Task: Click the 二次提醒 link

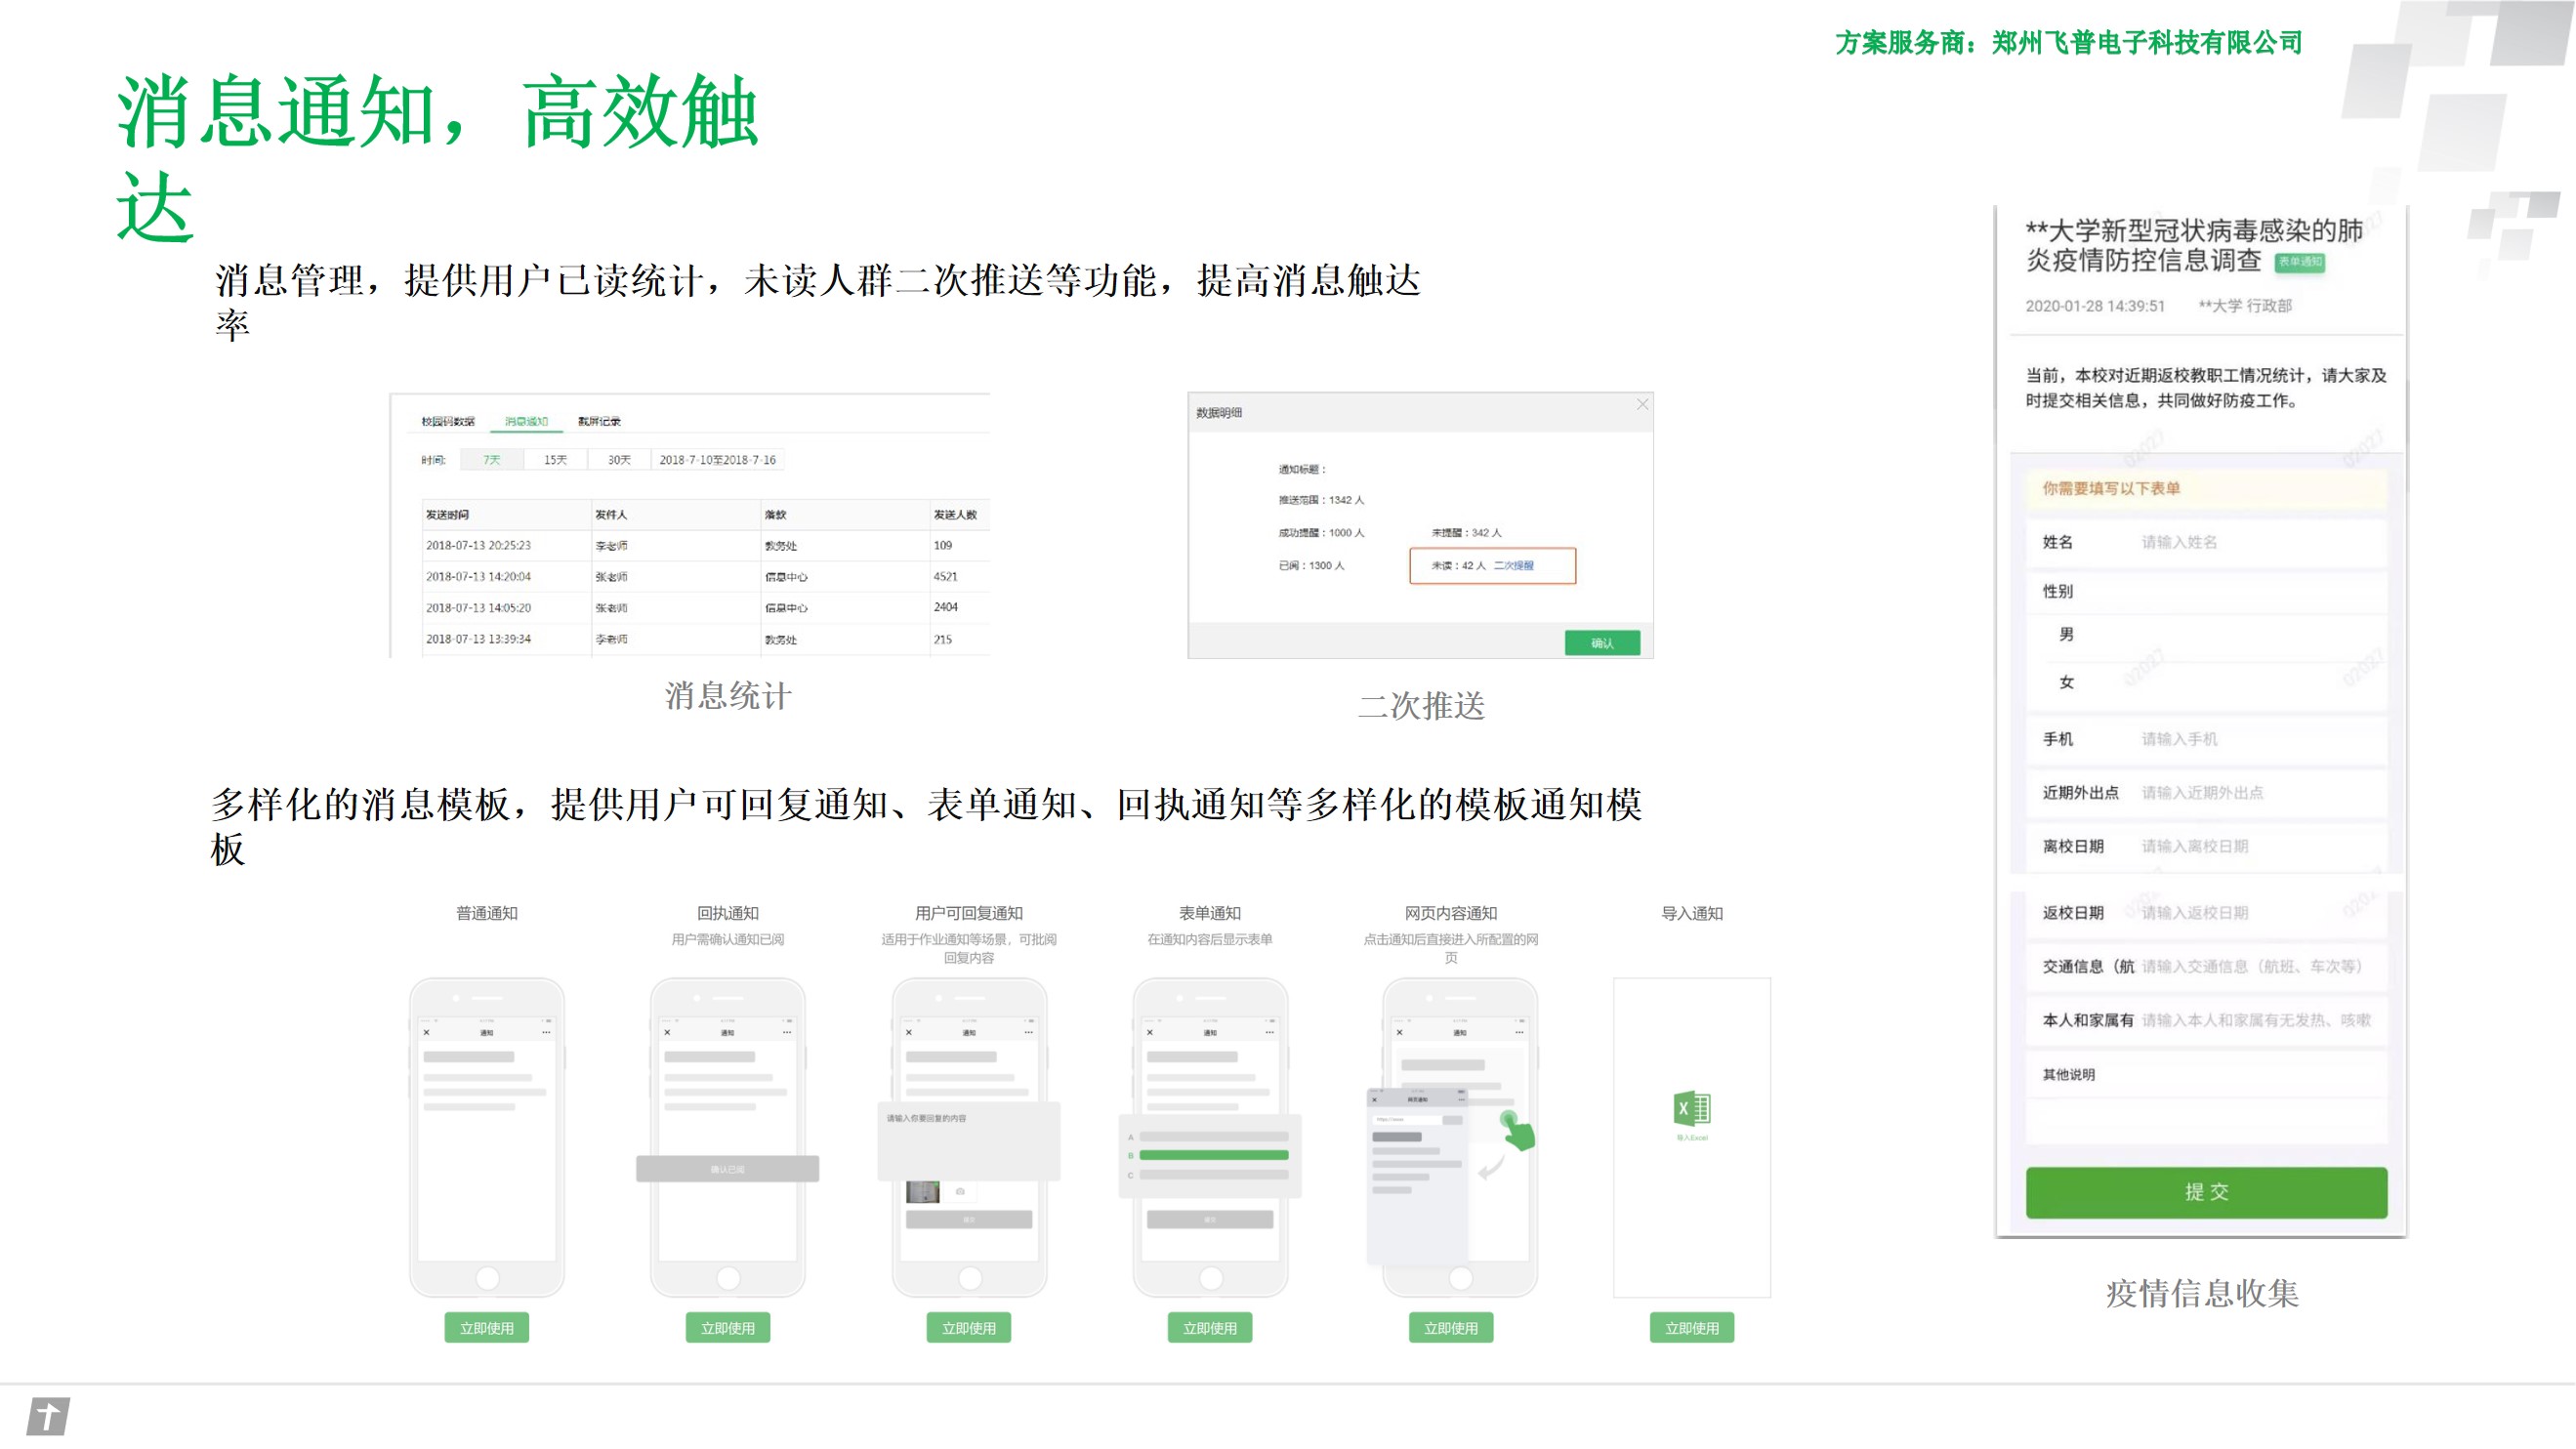Action: 1513,566
